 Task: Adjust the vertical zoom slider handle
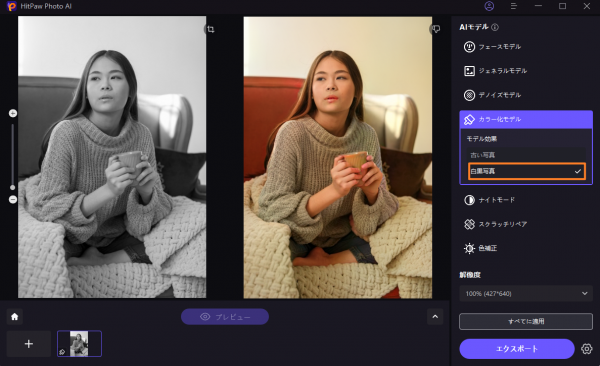(x=13, y=187)
